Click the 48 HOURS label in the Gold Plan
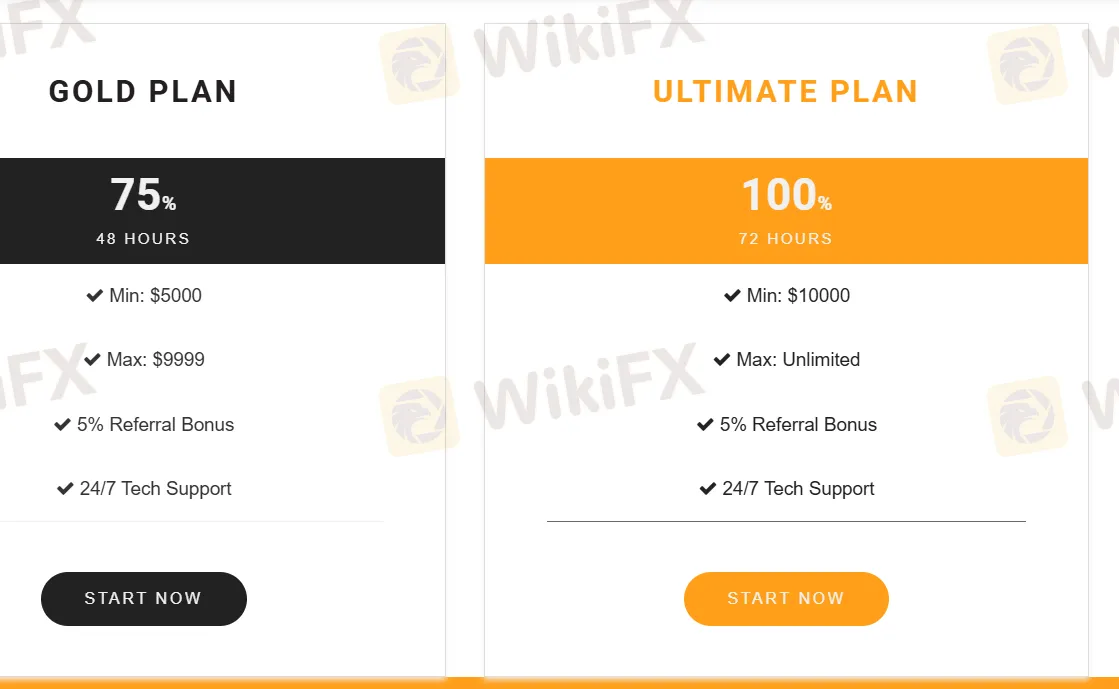Image resolution: width=1119 pixels, height=689 pixels. click(x=143, y=238)
